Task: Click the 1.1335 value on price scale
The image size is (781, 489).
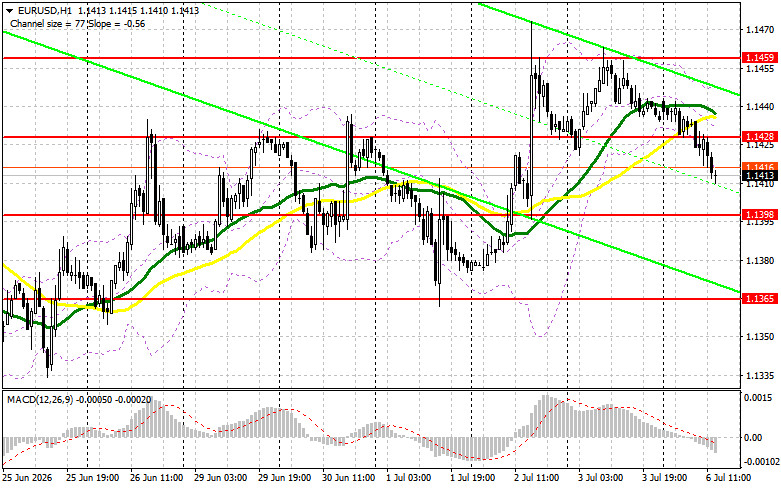Action: pyautogui.click(x=760, y=375)
